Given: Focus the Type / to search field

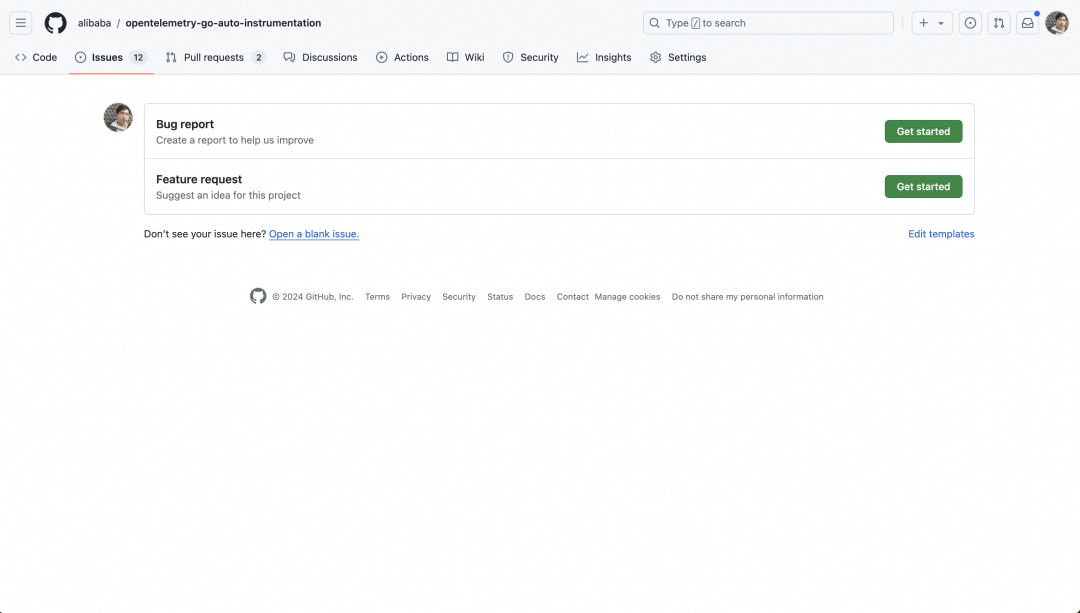Looking at the screenshot, I should tap(768, 23).
